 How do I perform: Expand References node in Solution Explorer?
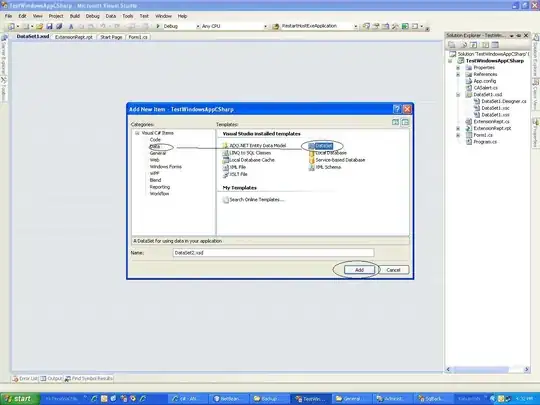coord(458,74)
